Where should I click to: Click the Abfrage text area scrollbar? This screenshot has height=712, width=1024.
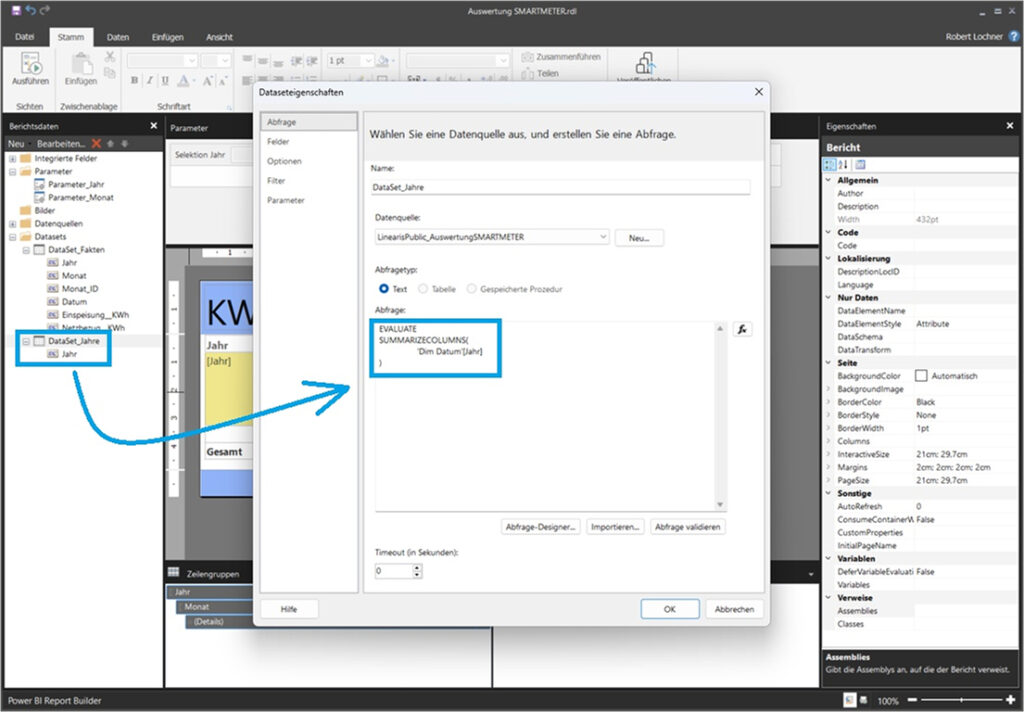click(720, 417)
